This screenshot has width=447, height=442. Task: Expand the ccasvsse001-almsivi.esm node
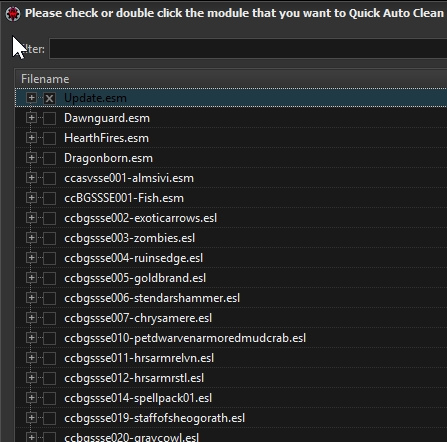pos(31,178)
